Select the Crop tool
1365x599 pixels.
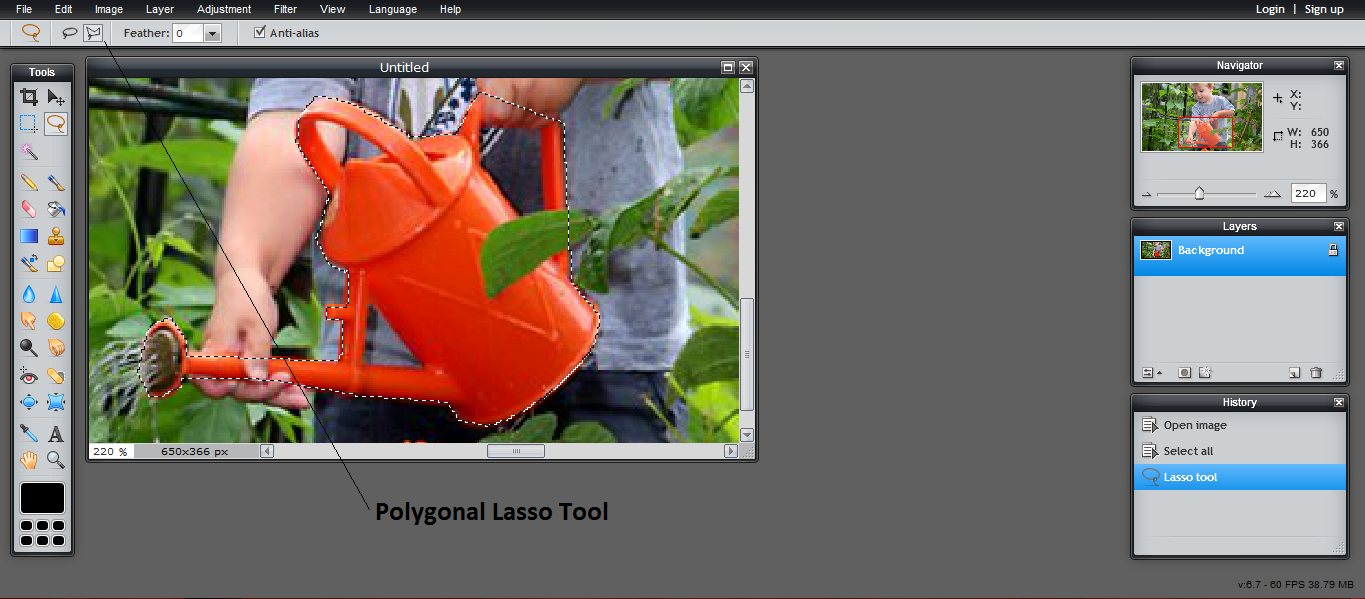(x=29, y=97)
